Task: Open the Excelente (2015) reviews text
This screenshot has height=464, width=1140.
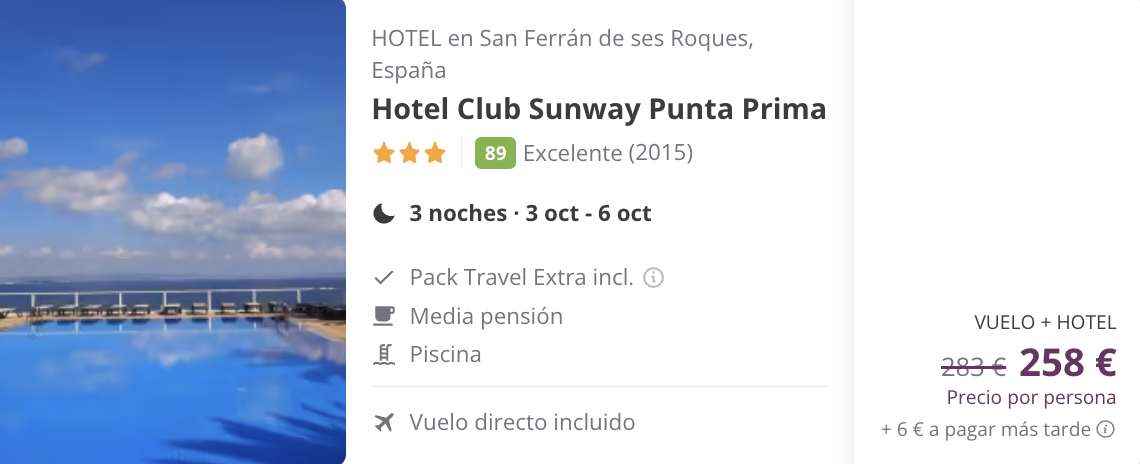Action: coord(607,154)
